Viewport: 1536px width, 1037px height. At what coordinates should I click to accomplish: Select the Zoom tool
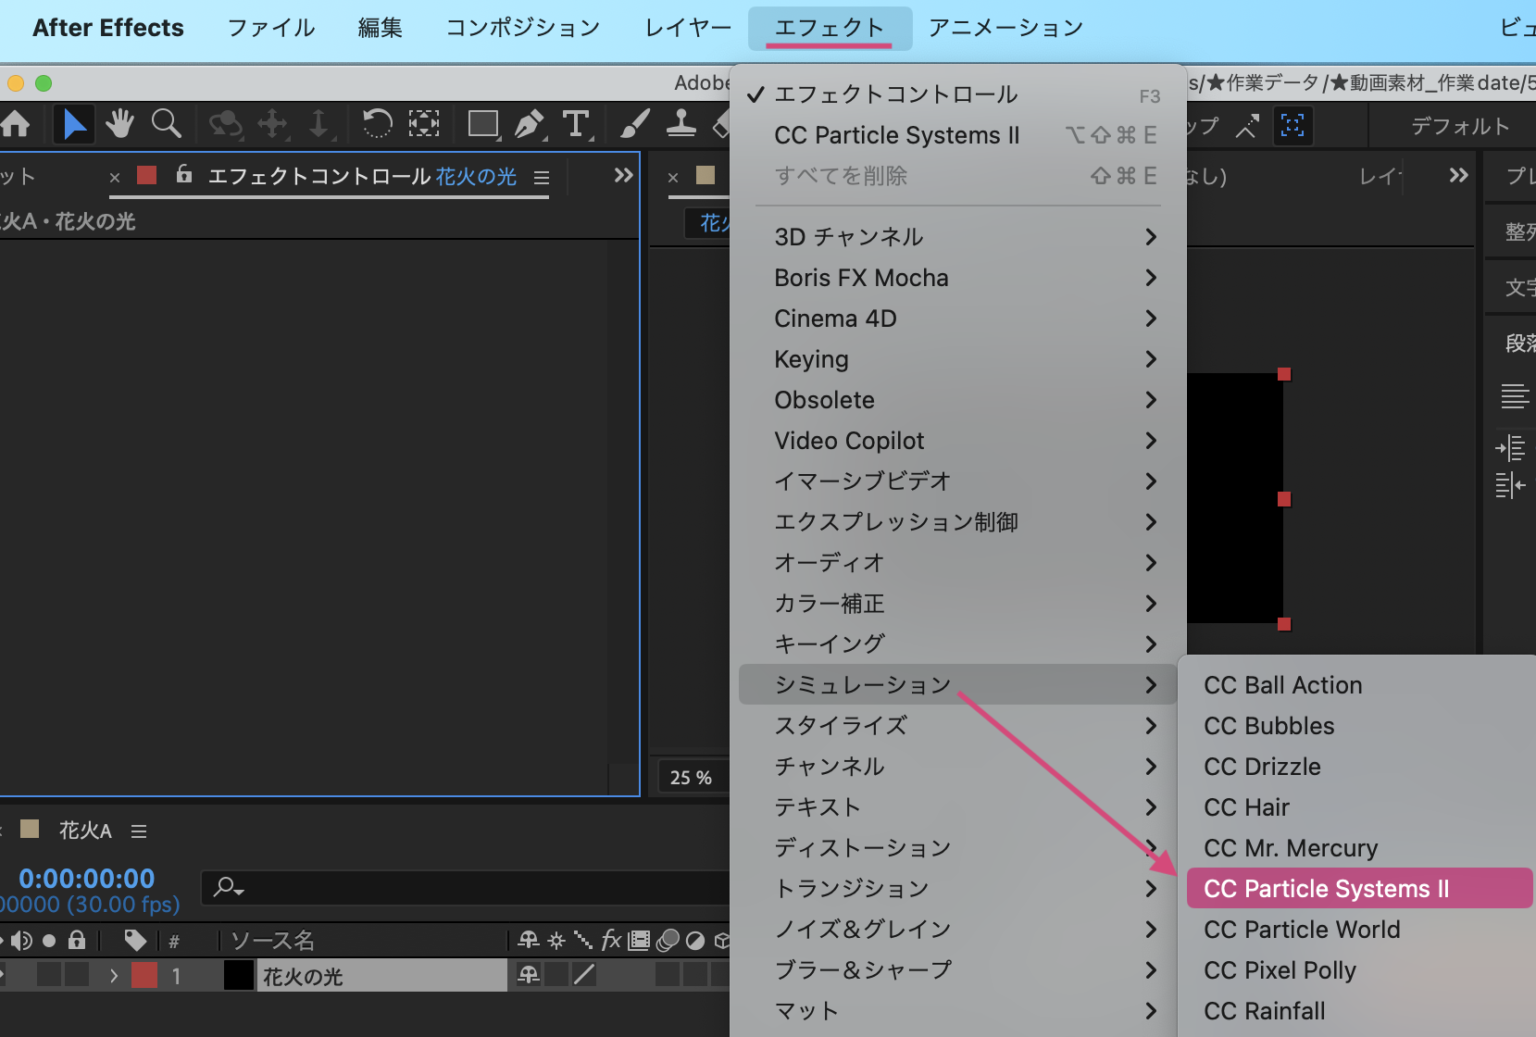click(165, 124)
